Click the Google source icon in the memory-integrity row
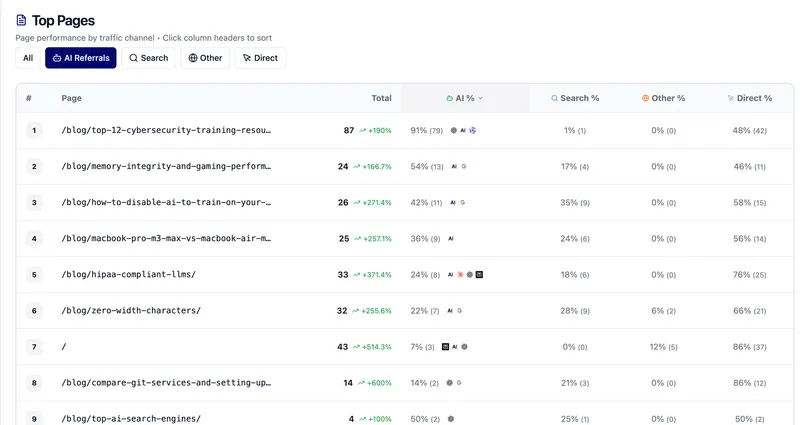This screenshot has width=800, height=425. click(x=464, y=166)
